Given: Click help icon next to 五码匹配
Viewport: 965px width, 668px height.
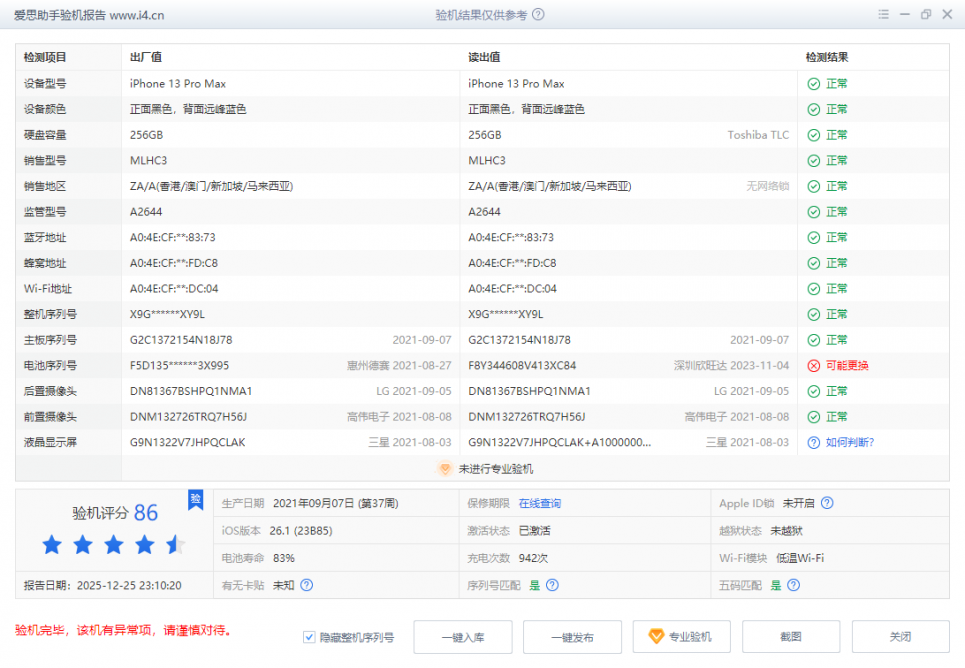Looking at the screenshot, I should point(795,585).
